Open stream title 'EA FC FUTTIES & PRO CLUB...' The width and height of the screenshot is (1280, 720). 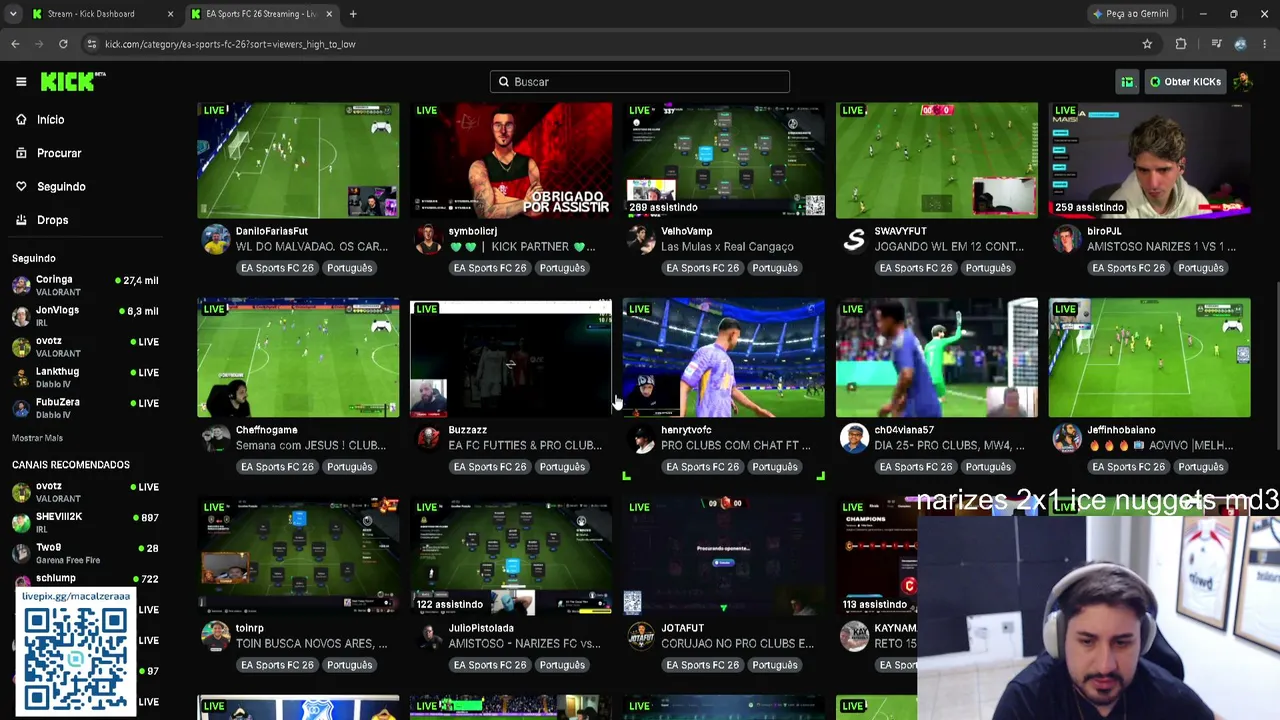pyautogui.click(x=525, y=446)
